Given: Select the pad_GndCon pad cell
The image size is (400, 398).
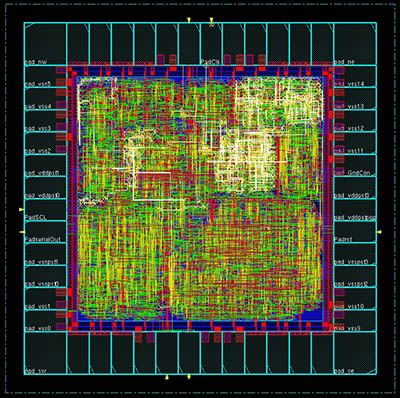Looking at the screenshot, I should point(355,166).
